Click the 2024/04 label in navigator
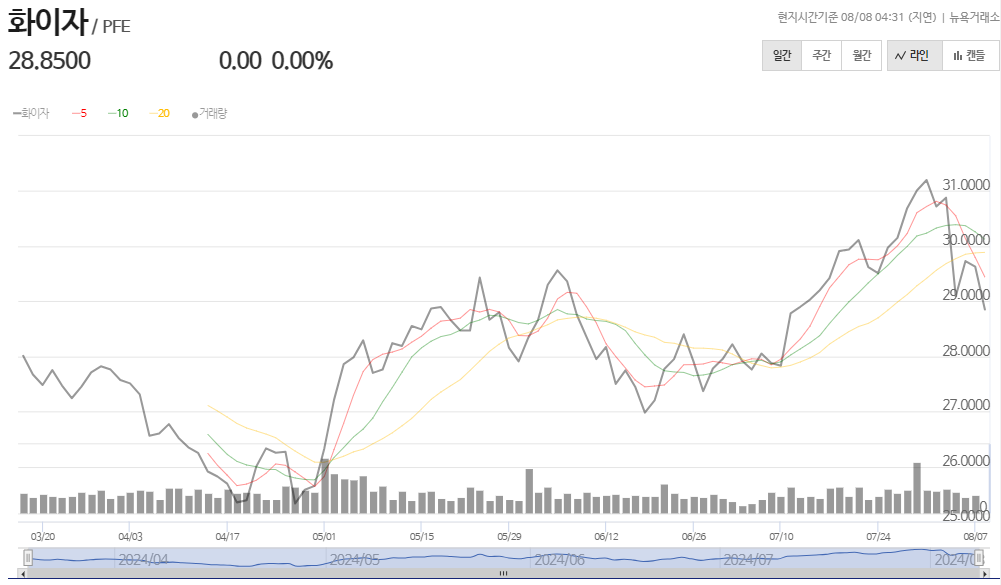Image resolution: width=1001 pixels, height=585 pixels. pyautogui.click(x=143, y=560)
